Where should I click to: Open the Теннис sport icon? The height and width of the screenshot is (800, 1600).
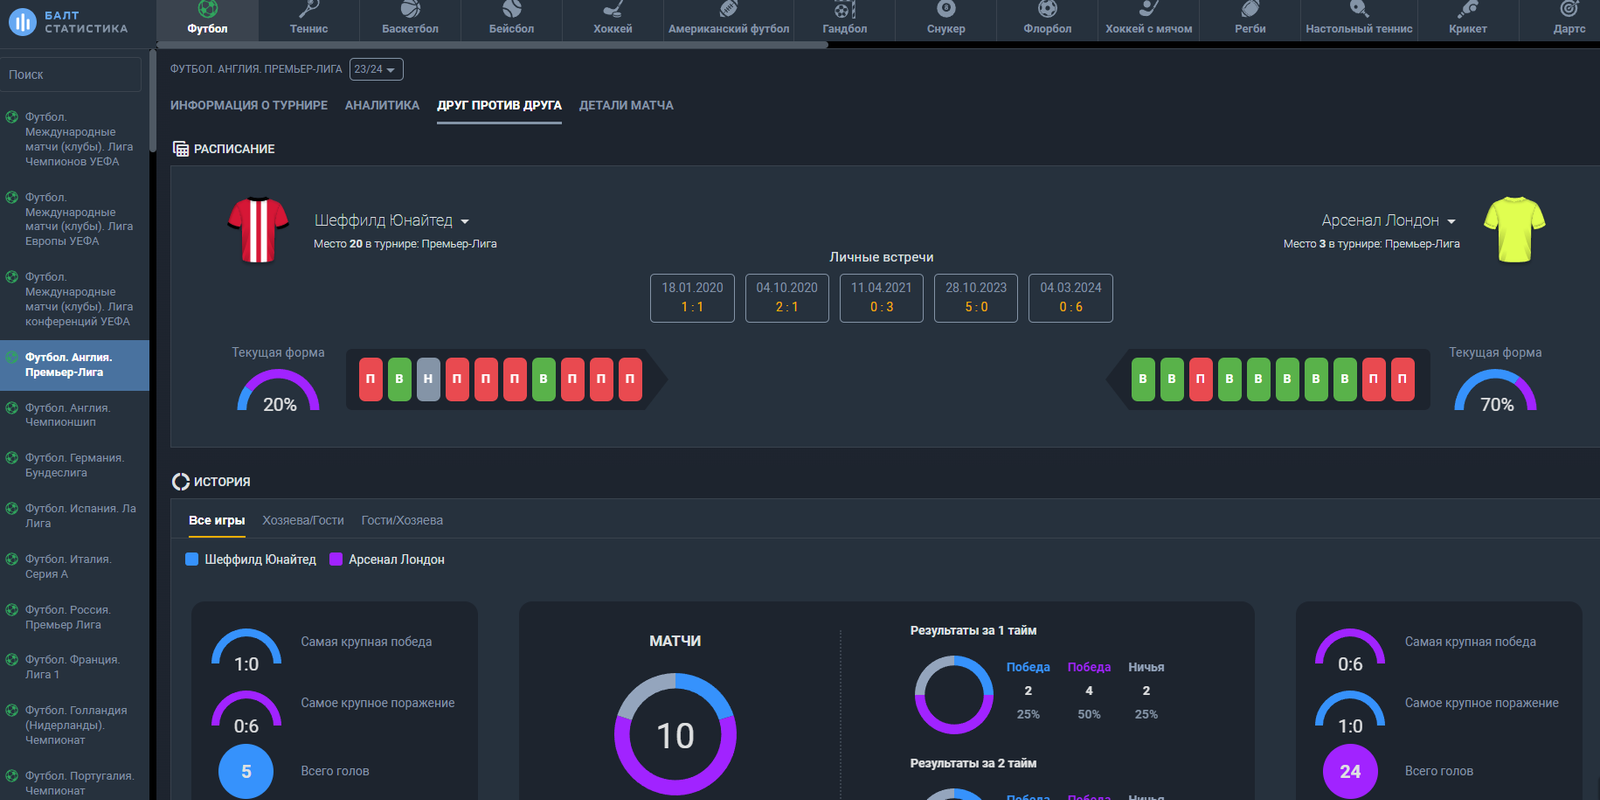coord(309,9)
